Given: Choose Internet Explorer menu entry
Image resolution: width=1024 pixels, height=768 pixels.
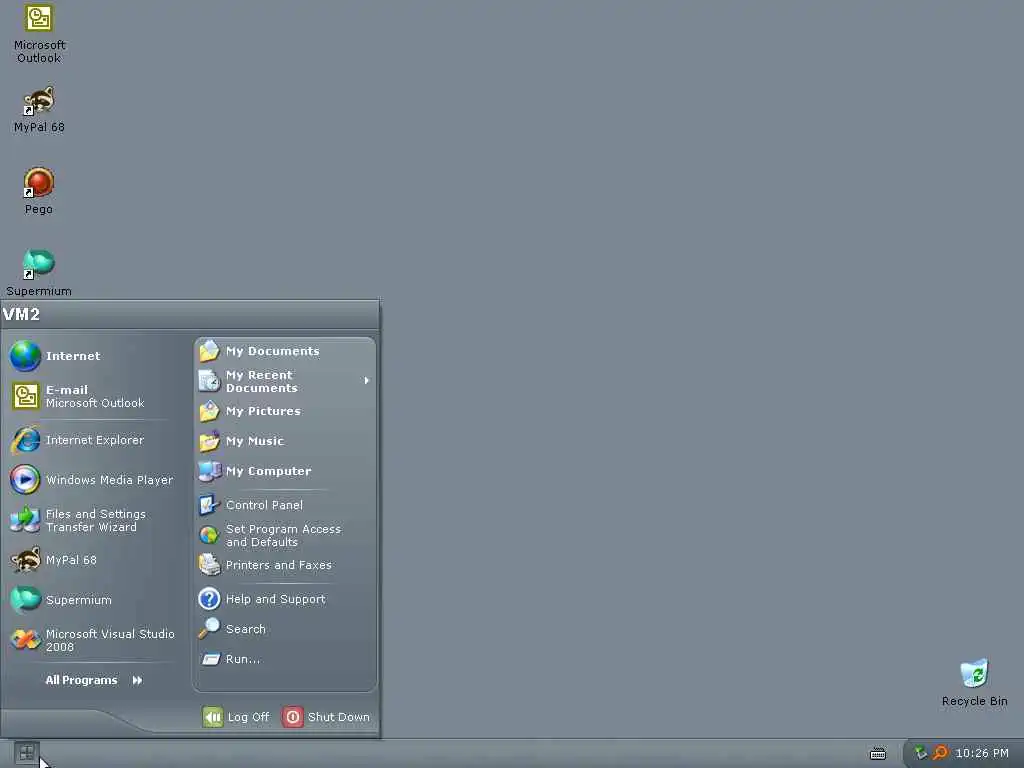Looking at the screenshot, I should [x=93, y=440].
